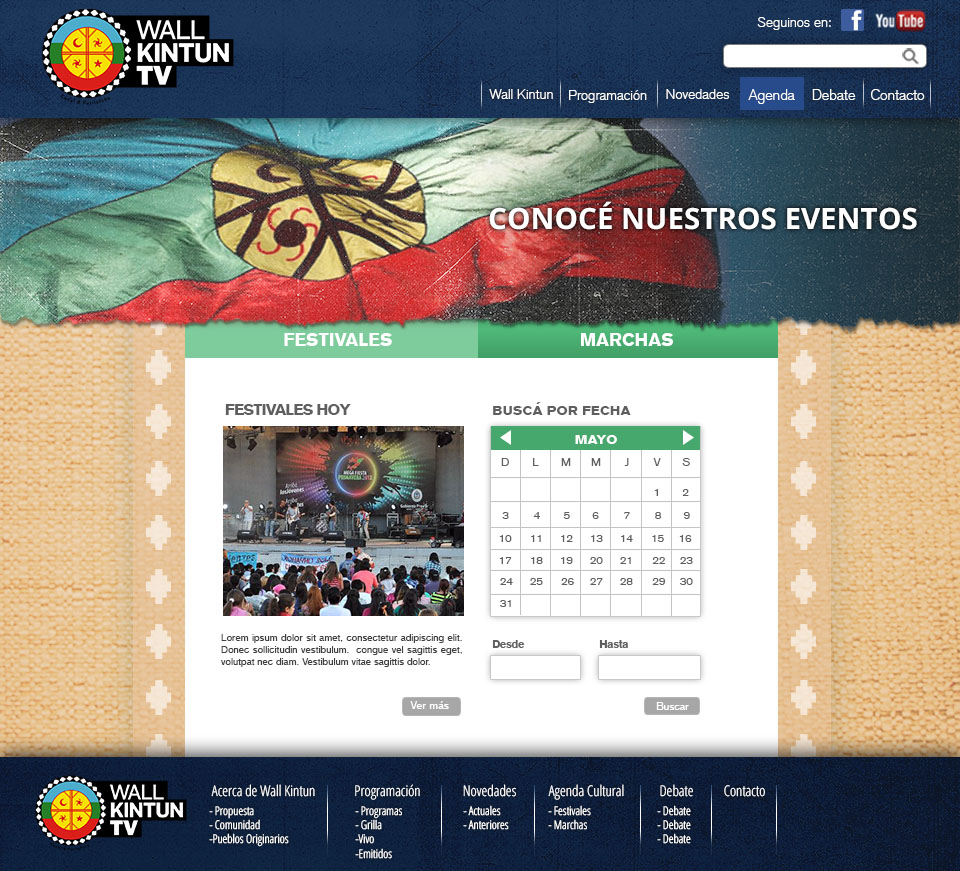
Task: Switch to the Marchas tab
Action: pos(626,340)
